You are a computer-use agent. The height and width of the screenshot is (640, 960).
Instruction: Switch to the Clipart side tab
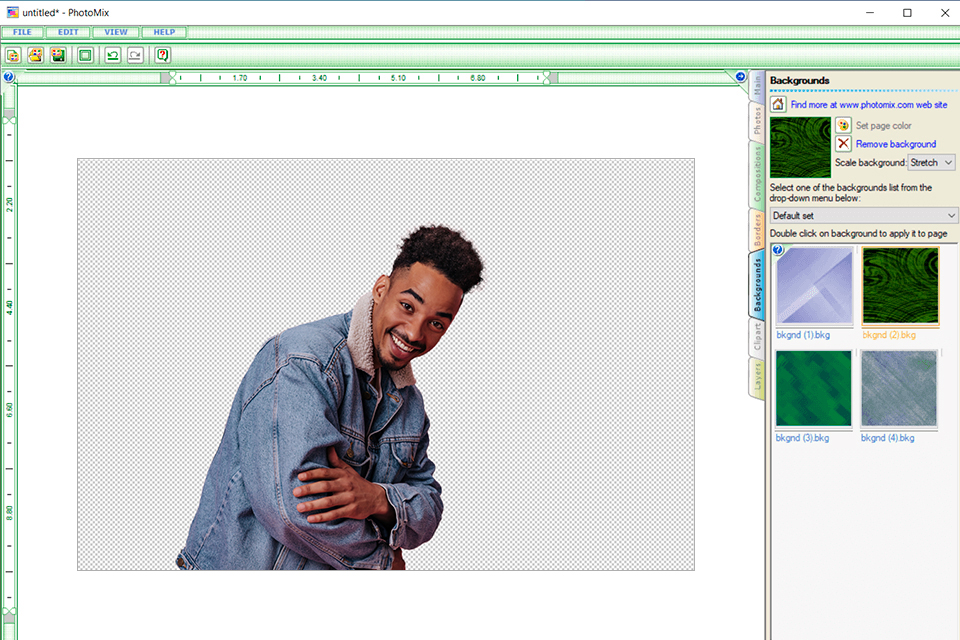click(757, 337)
